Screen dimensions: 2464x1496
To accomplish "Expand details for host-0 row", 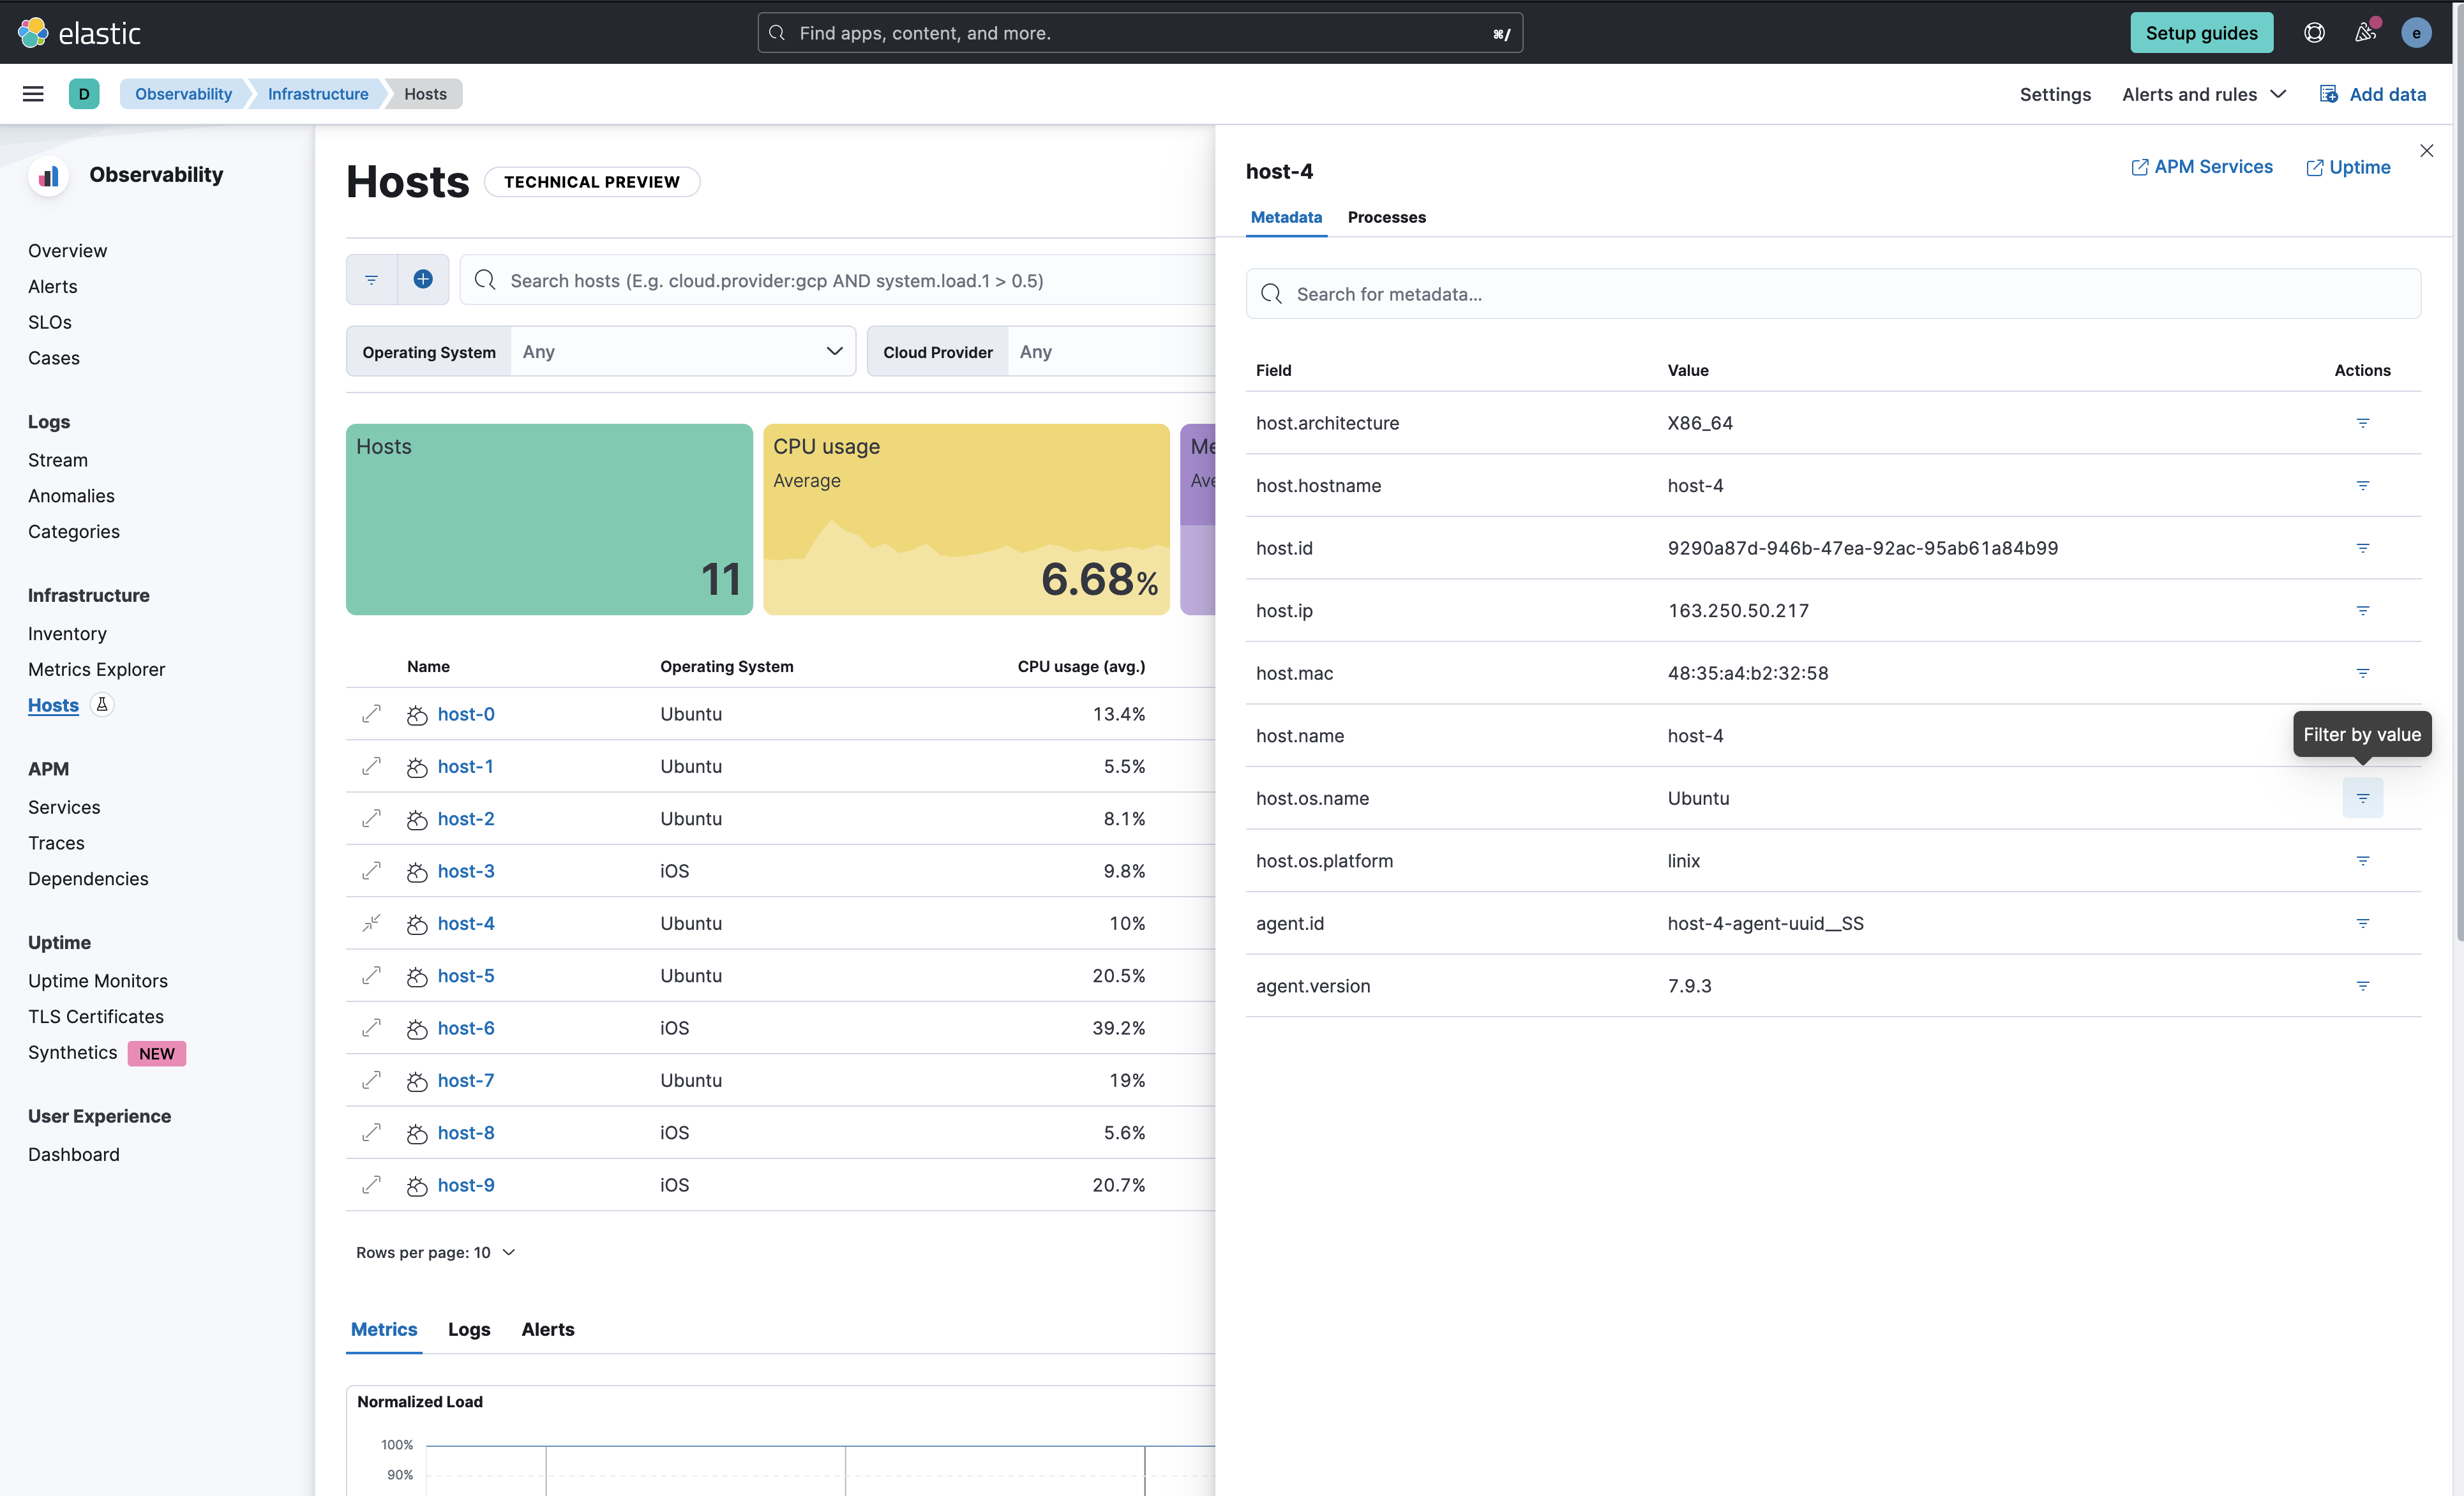I will coord(371,714).
